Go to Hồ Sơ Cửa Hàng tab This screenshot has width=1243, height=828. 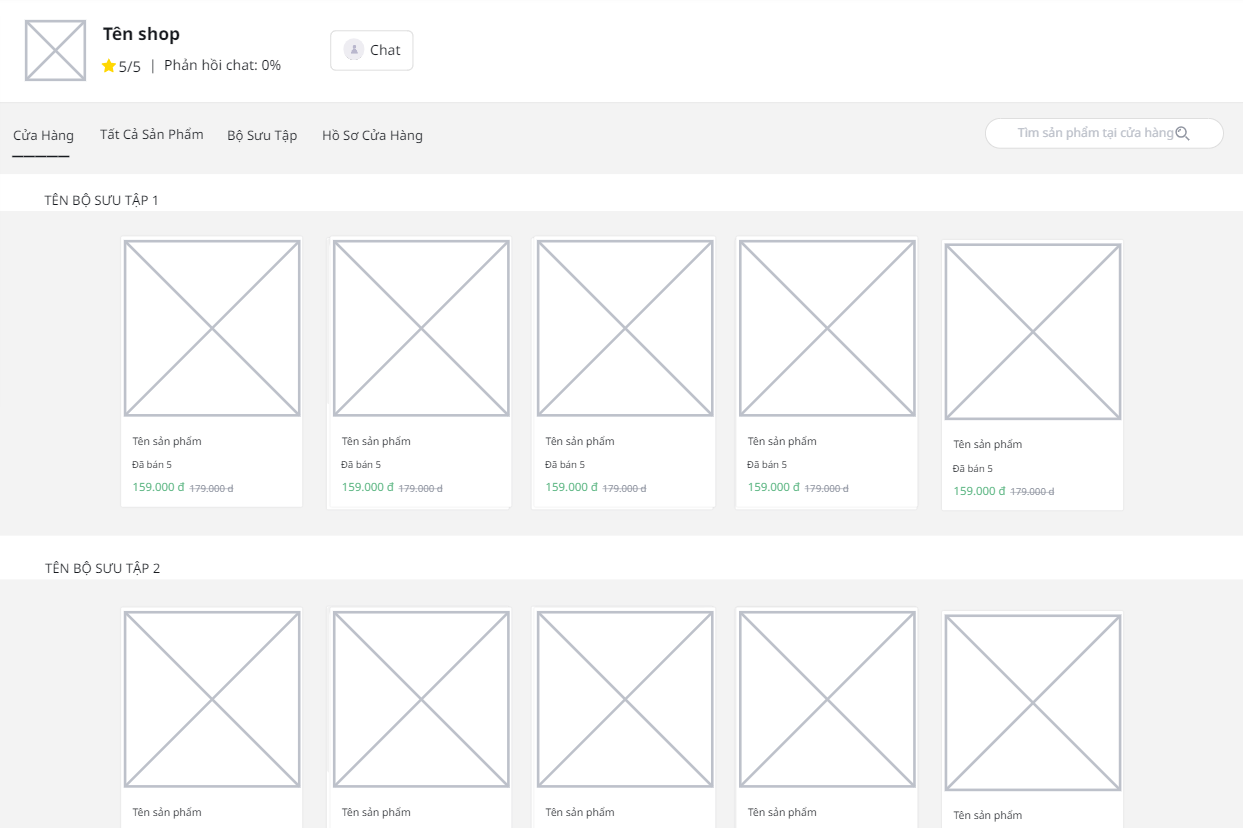tap(372, 135)
